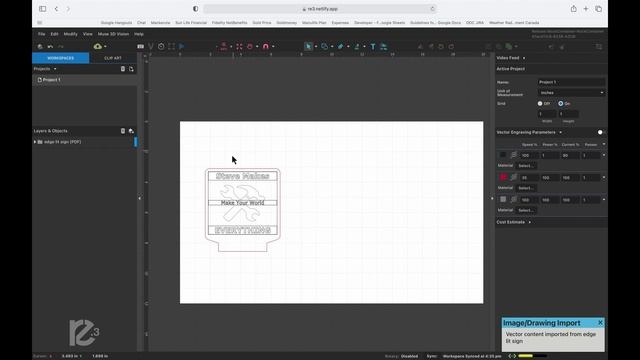Expand the edge lit sign (PDF) layer

(35, 142)
